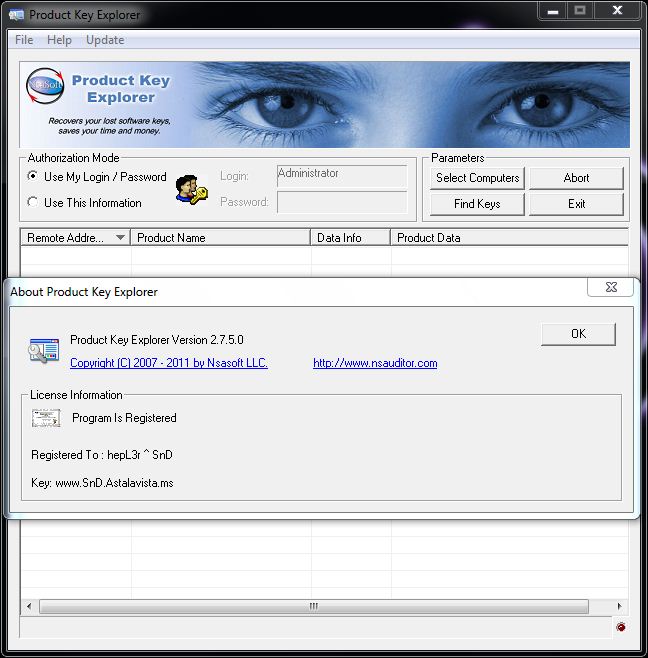Click the Registered To hepL3r text
Image resolution: width=648 pixels, height=658 pixels.
tap(102, 455)
